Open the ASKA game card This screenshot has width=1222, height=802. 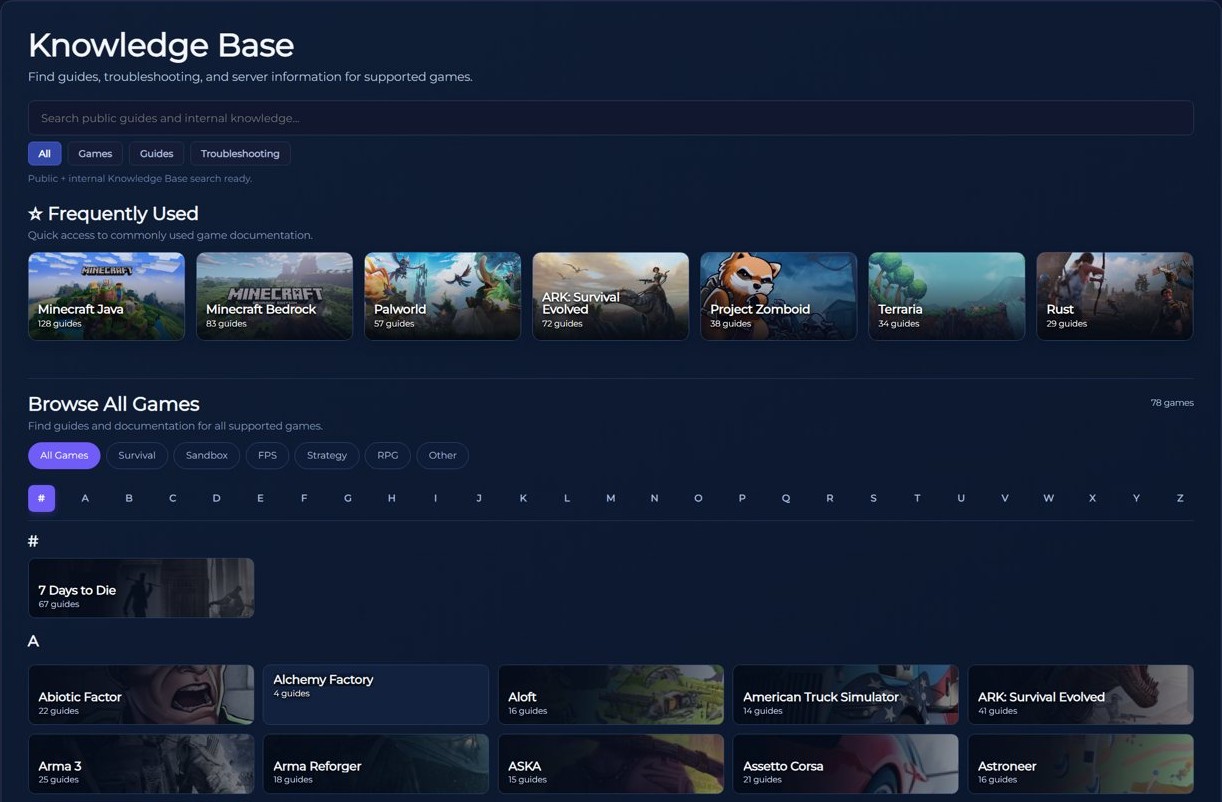coord(611,764)
